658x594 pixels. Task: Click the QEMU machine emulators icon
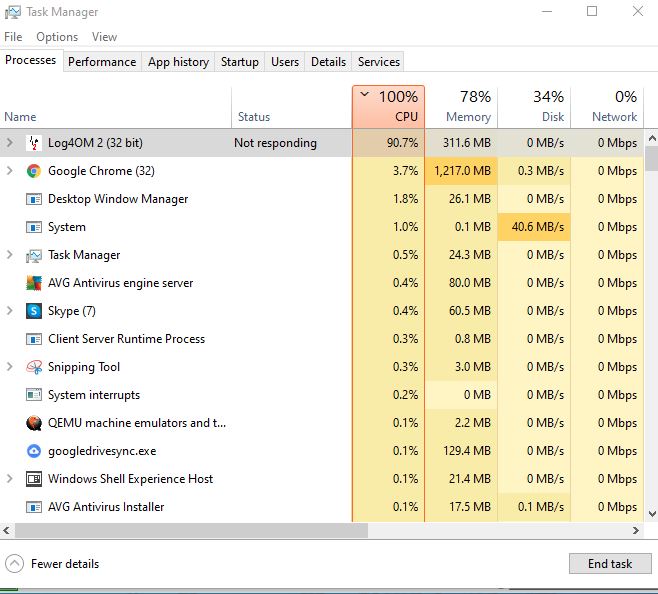[34, 423]
